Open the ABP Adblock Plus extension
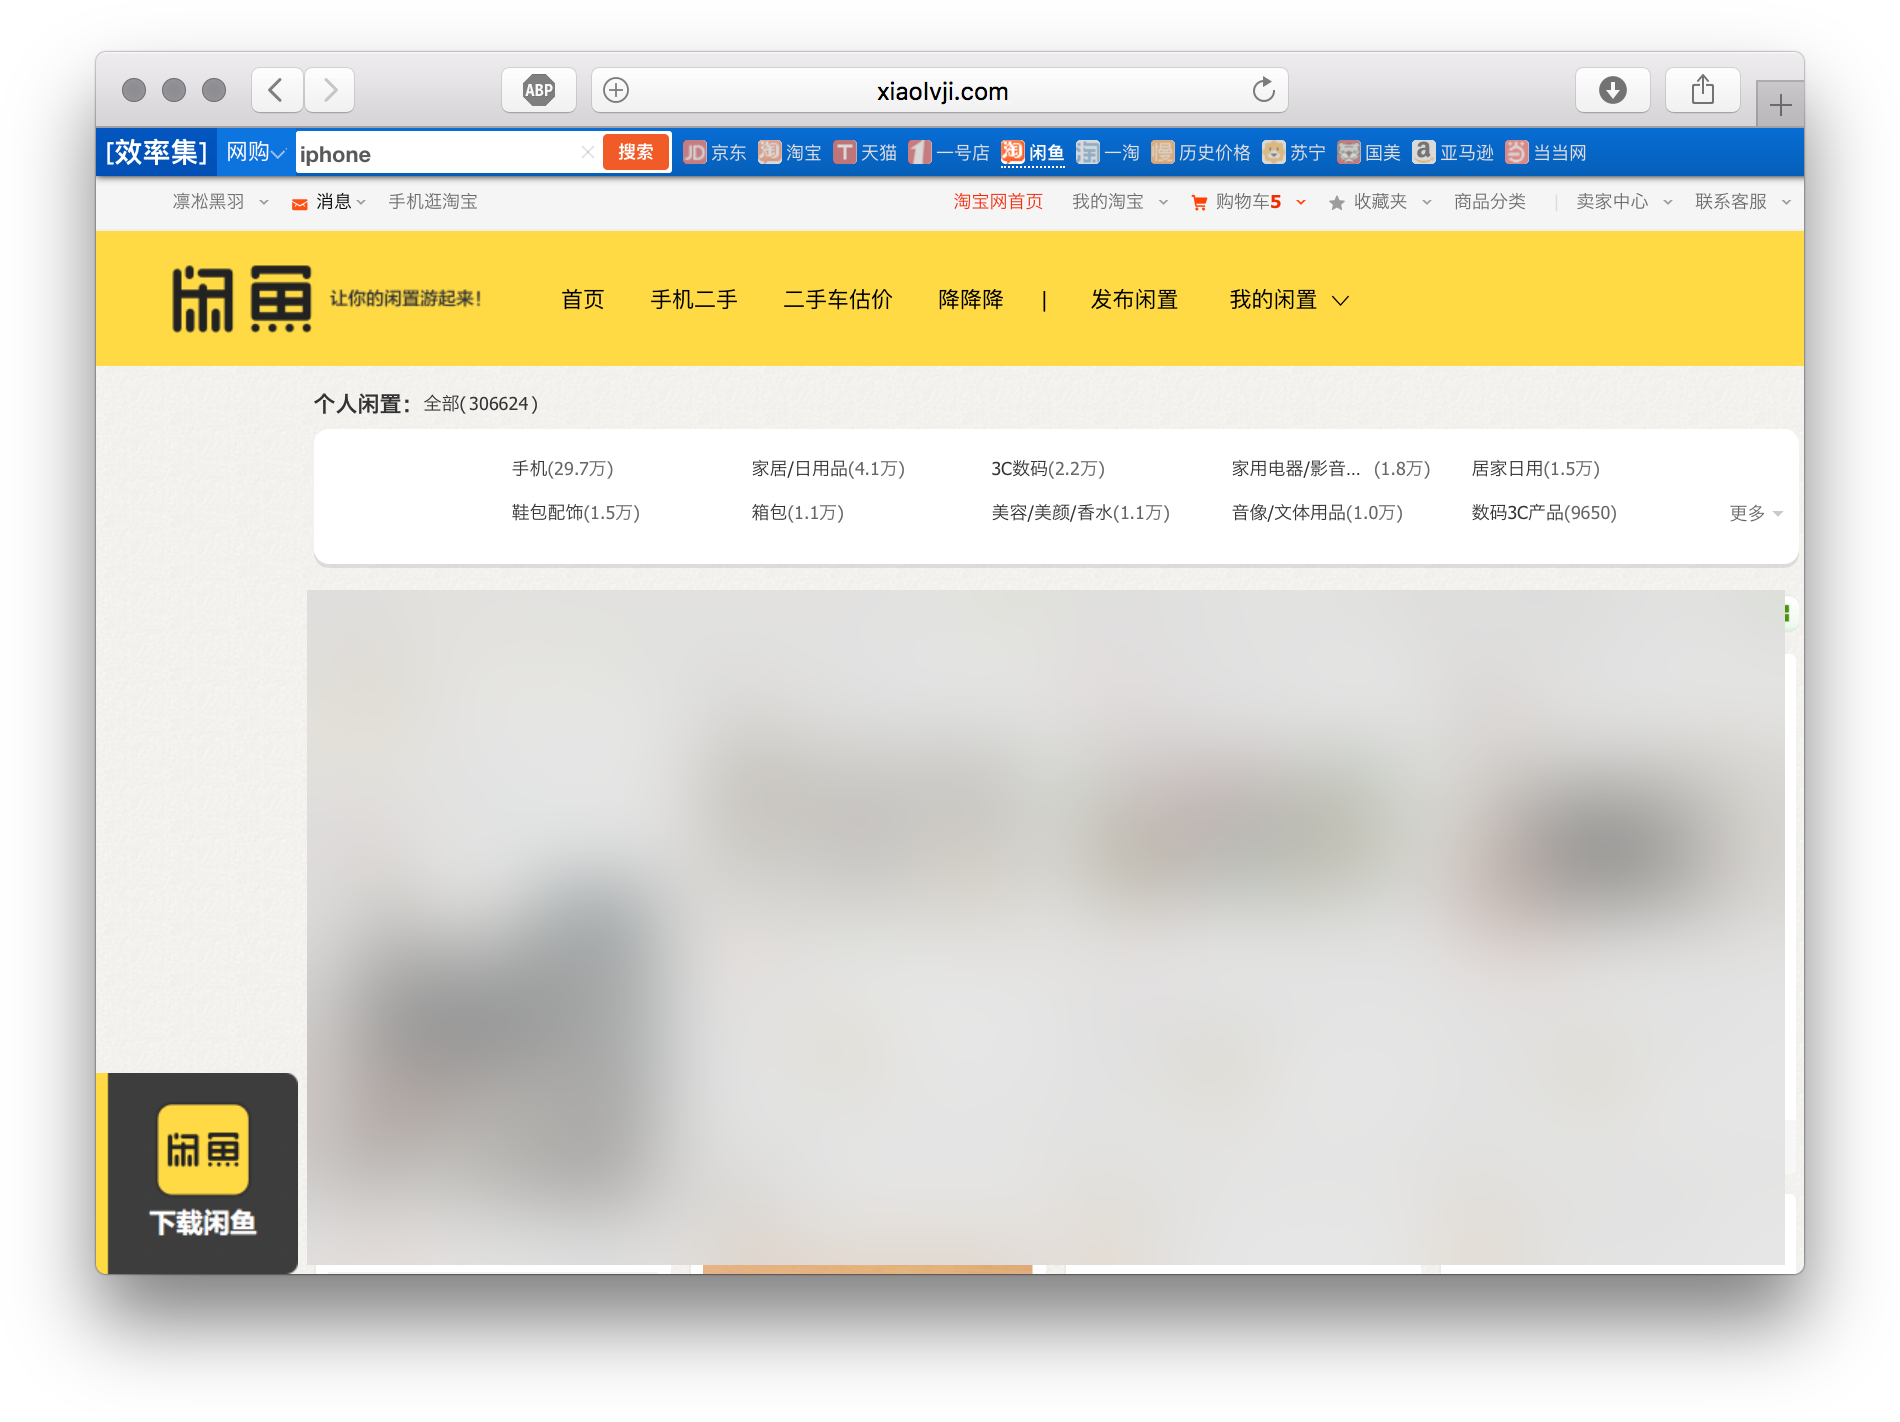Viewport: 1900px width, 1422px height. tap(539, 91)
